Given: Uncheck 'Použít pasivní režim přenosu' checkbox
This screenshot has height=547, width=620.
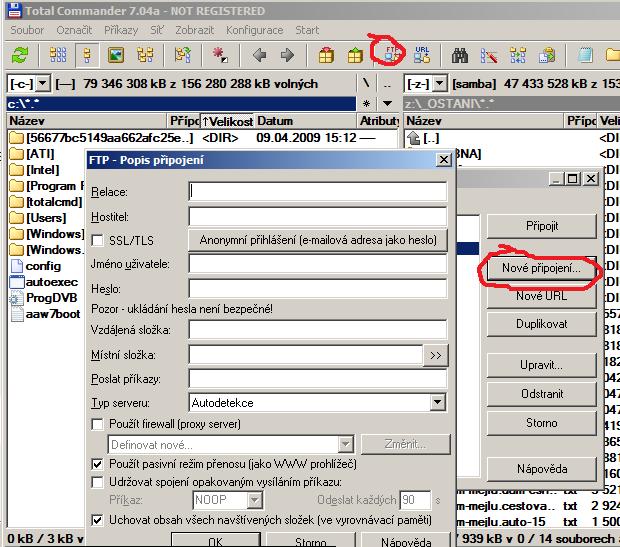Looking at the screenshot, I should coord(98,464).
